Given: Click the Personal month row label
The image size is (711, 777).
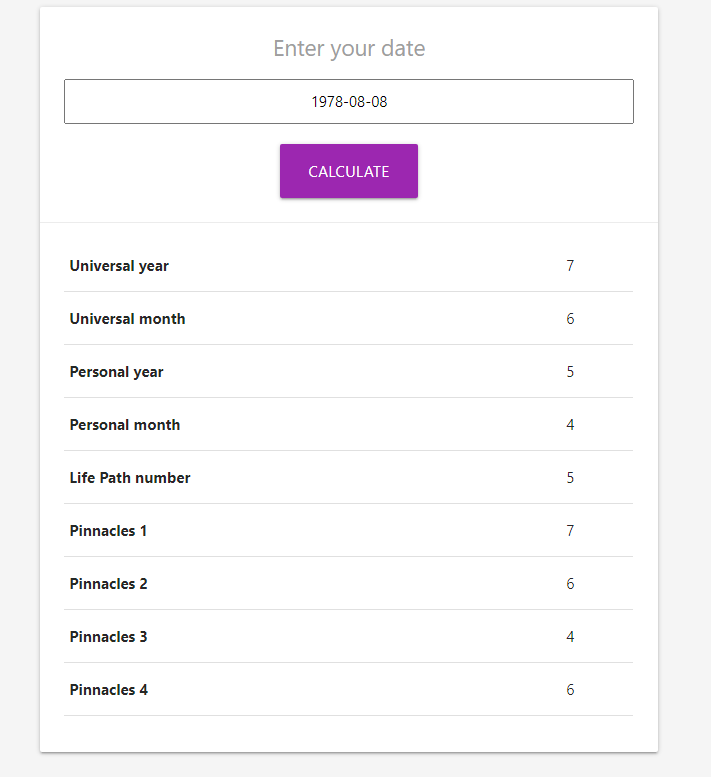Looking at the screenshot, I should pyautogui.click(x=125, y=425).
